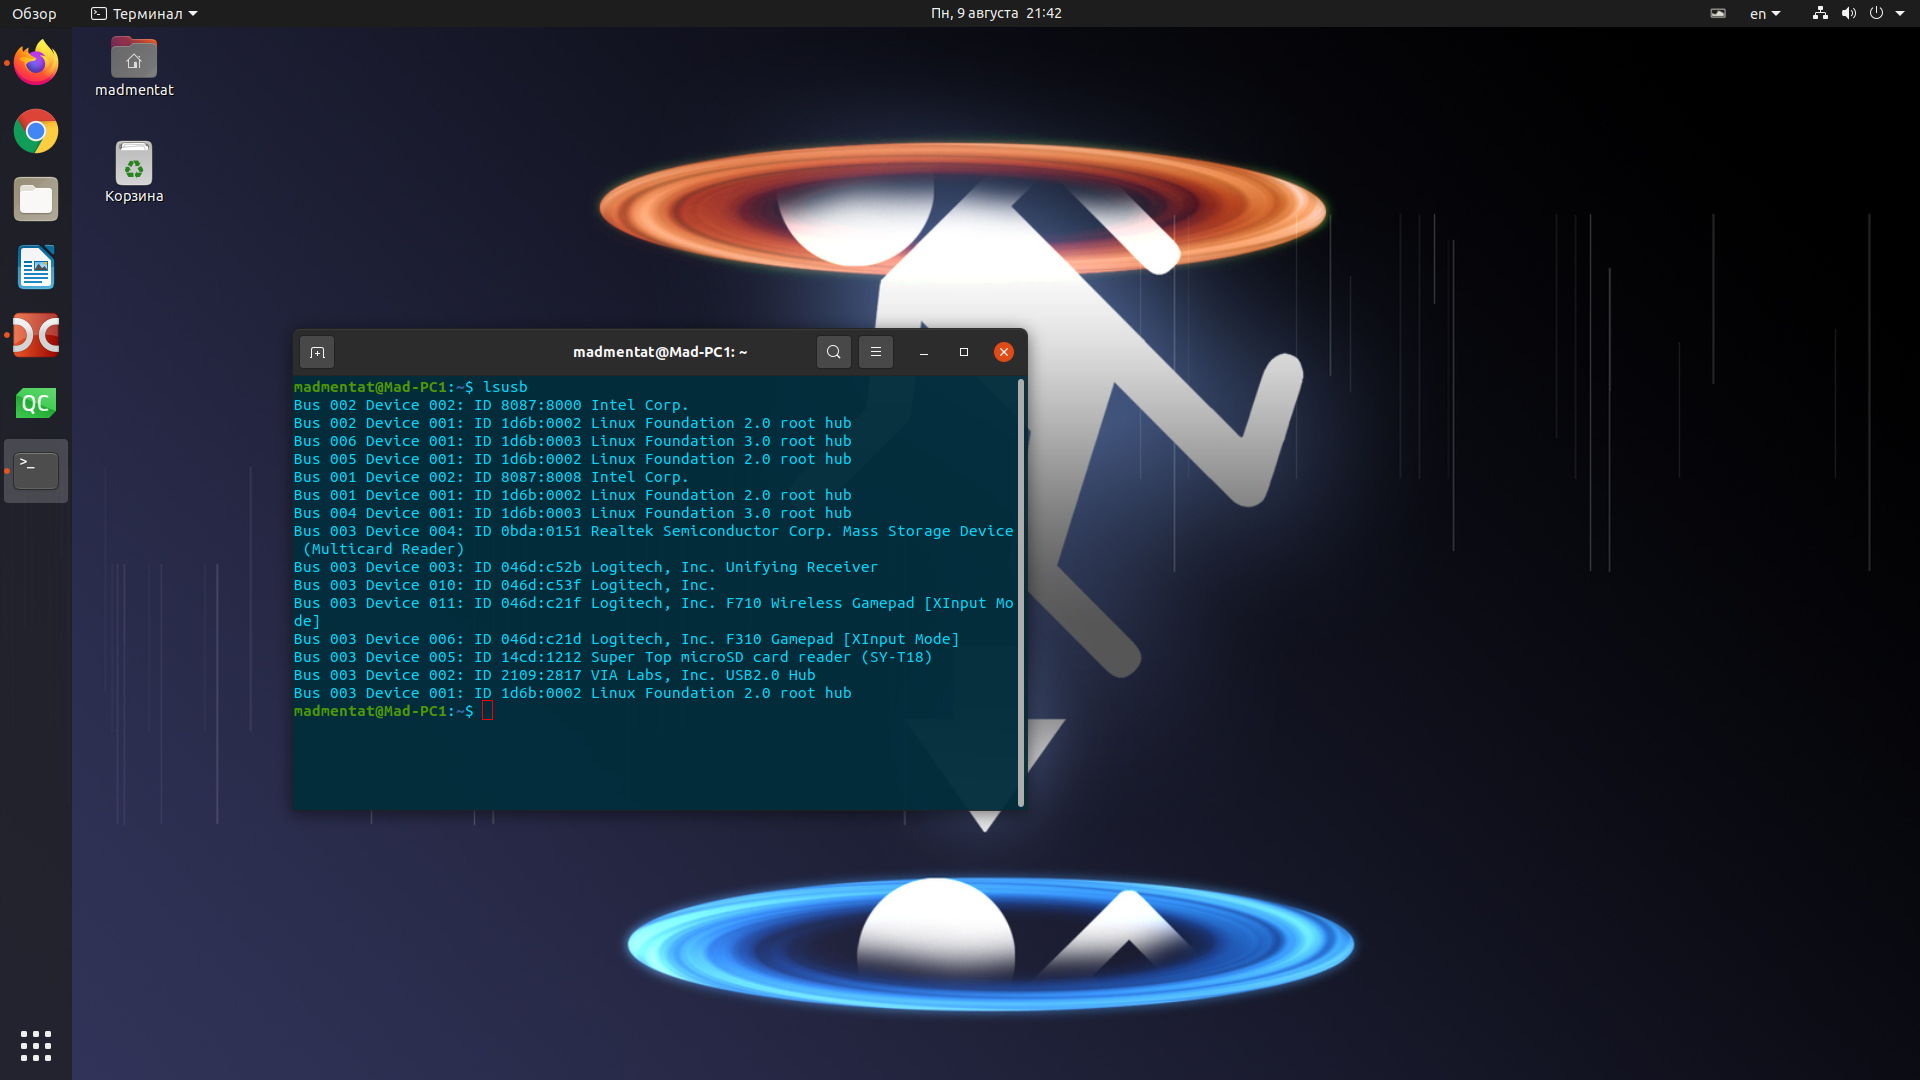Launch the QC application dock icon
The height and width of the screenshot is (1080, 1920).
[36, 403]
